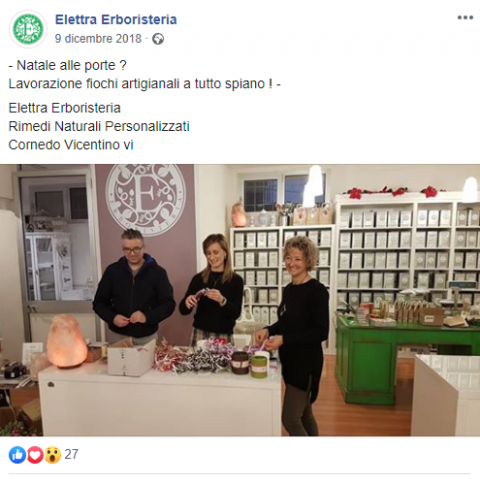Click the pile of ribbons on the counter
Viewport: 480px width, 485px height.
193,357
